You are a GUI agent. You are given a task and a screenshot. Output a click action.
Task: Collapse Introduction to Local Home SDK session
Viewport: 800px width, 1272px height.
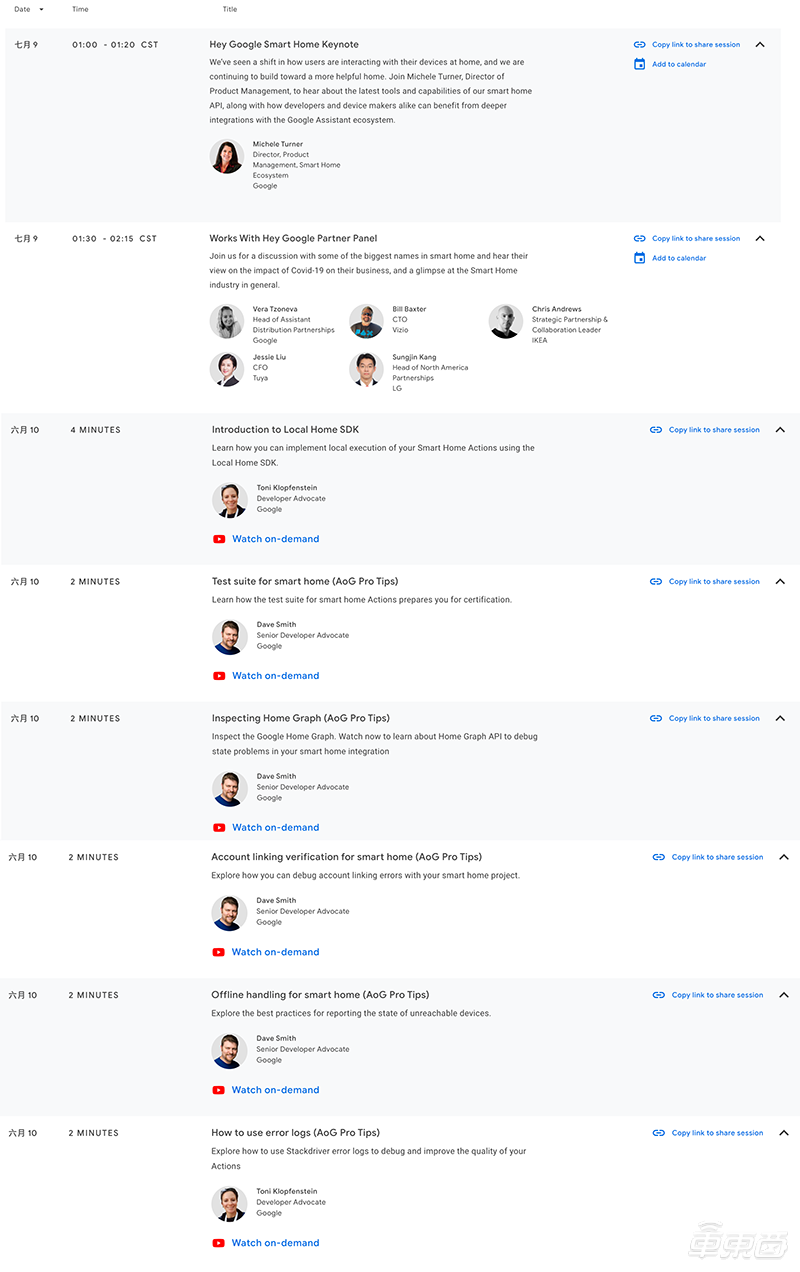[781, 430]
